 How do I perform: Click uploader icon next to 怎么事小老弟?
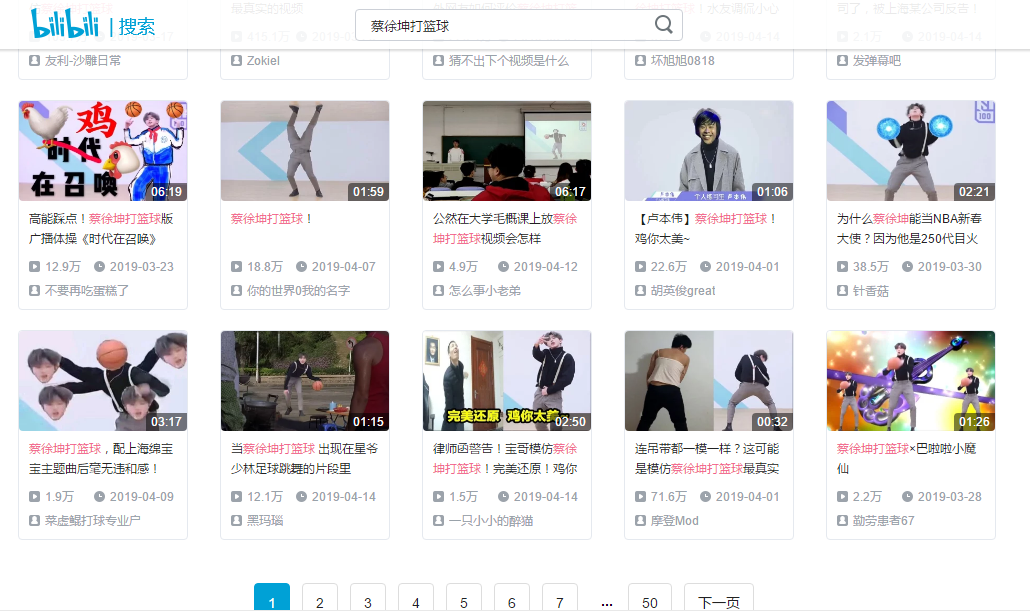tap(439, 290)
